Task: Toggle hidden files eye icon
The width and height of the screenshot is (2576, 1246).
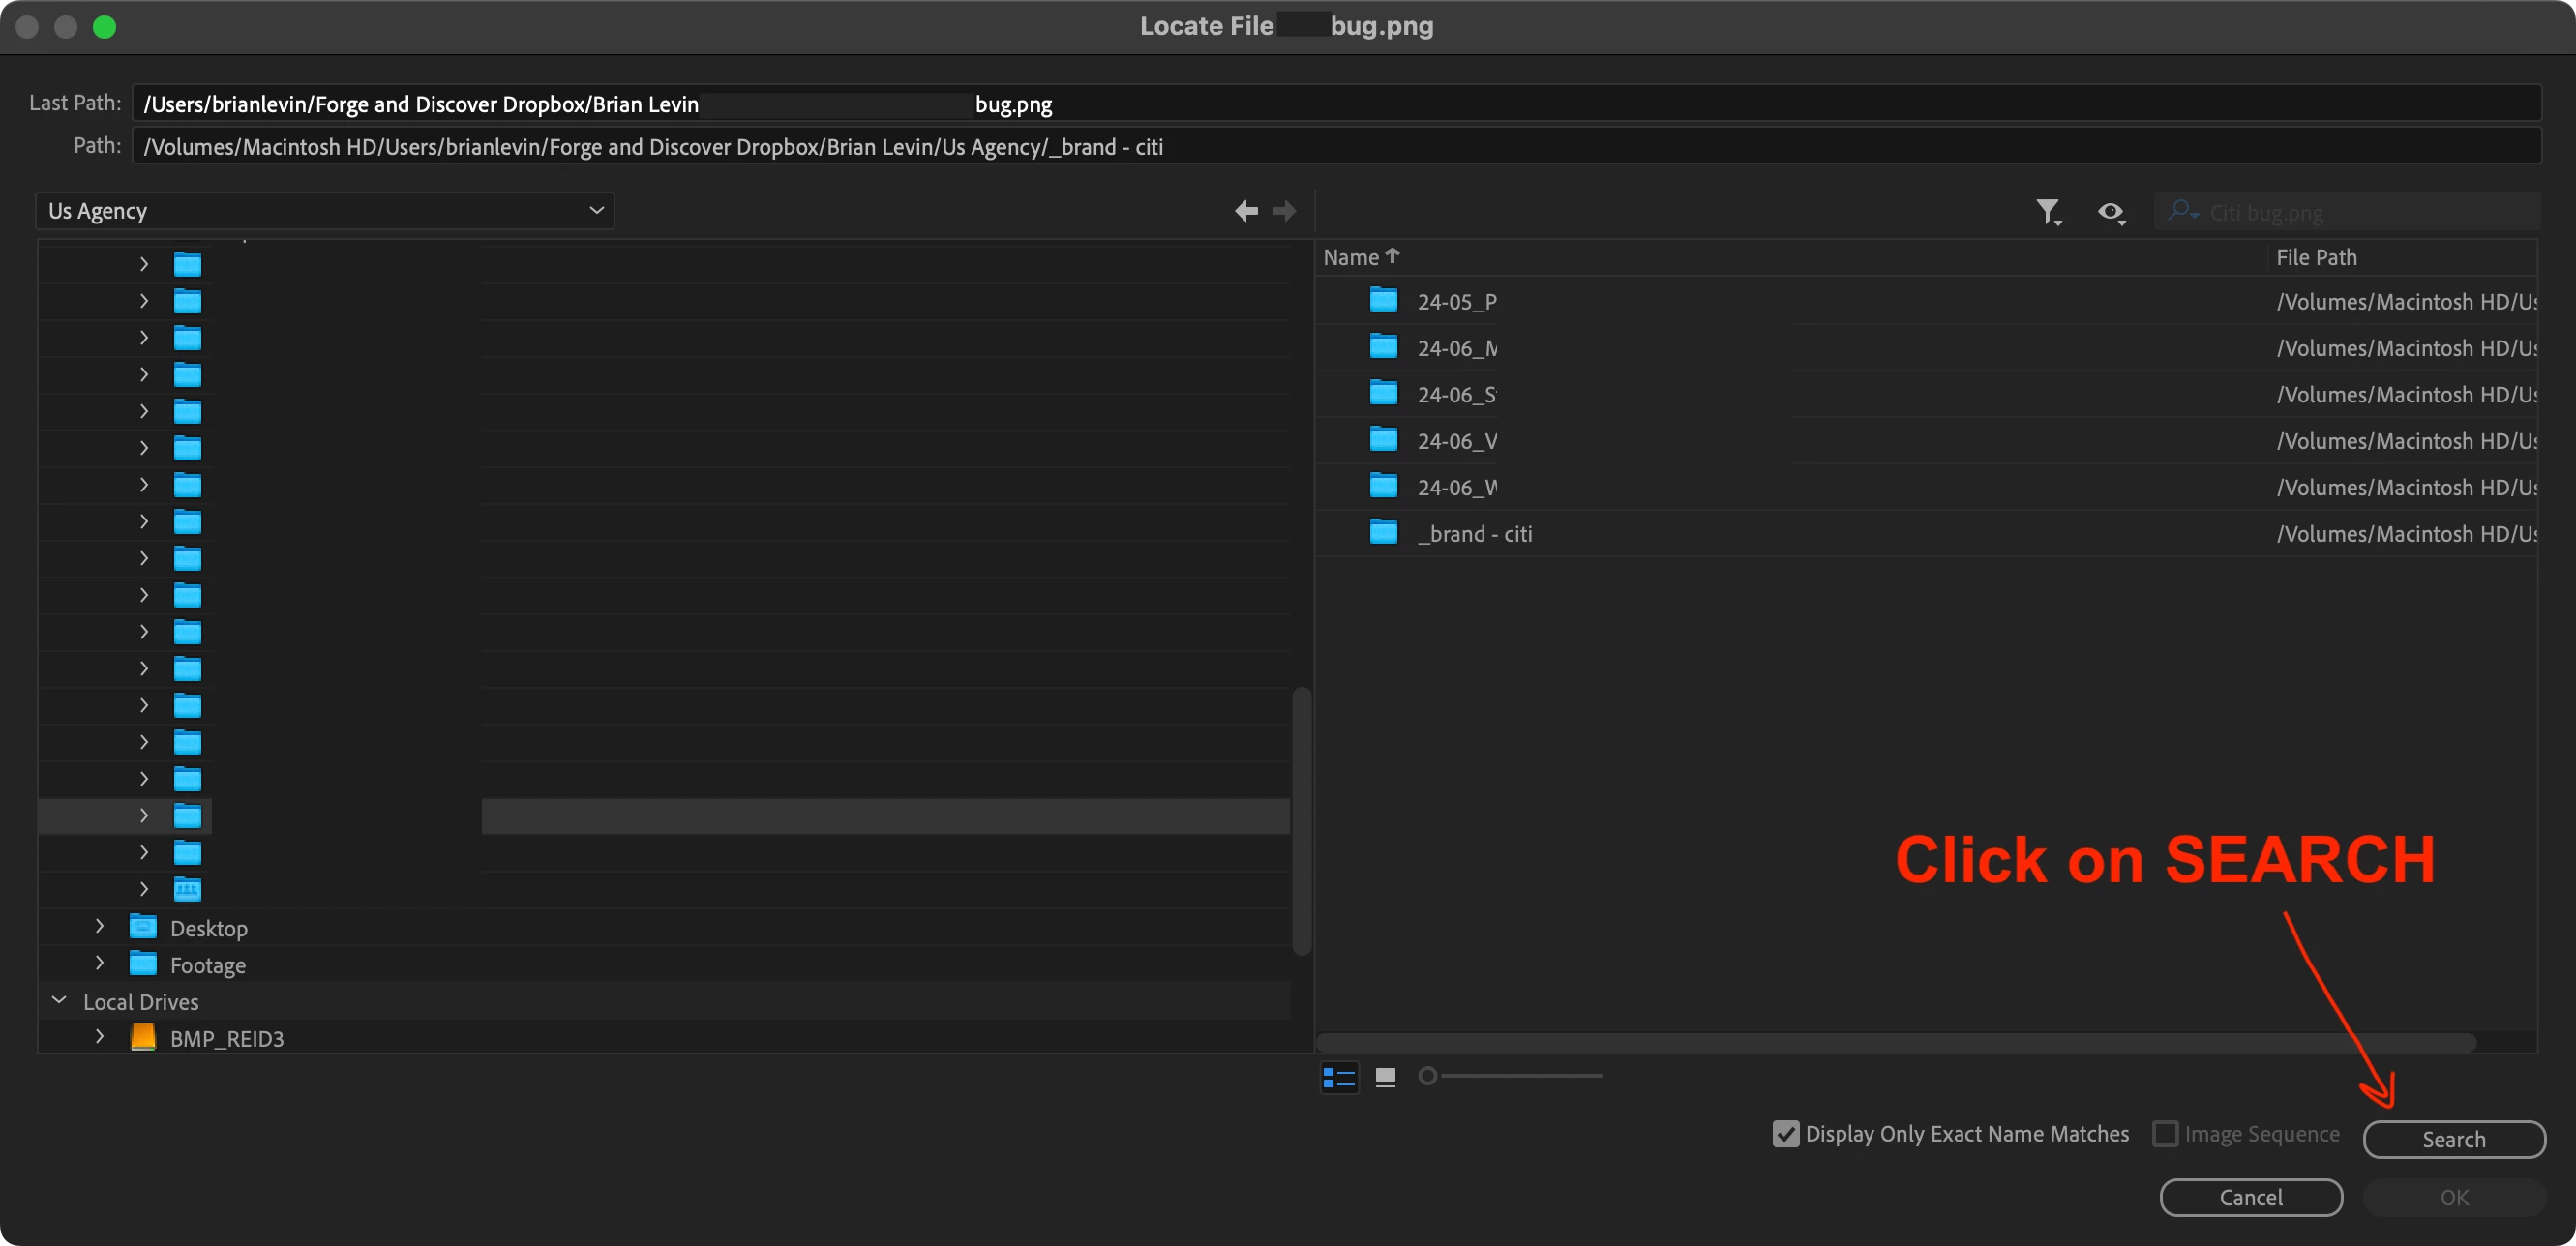Action: click(2111, 211)
